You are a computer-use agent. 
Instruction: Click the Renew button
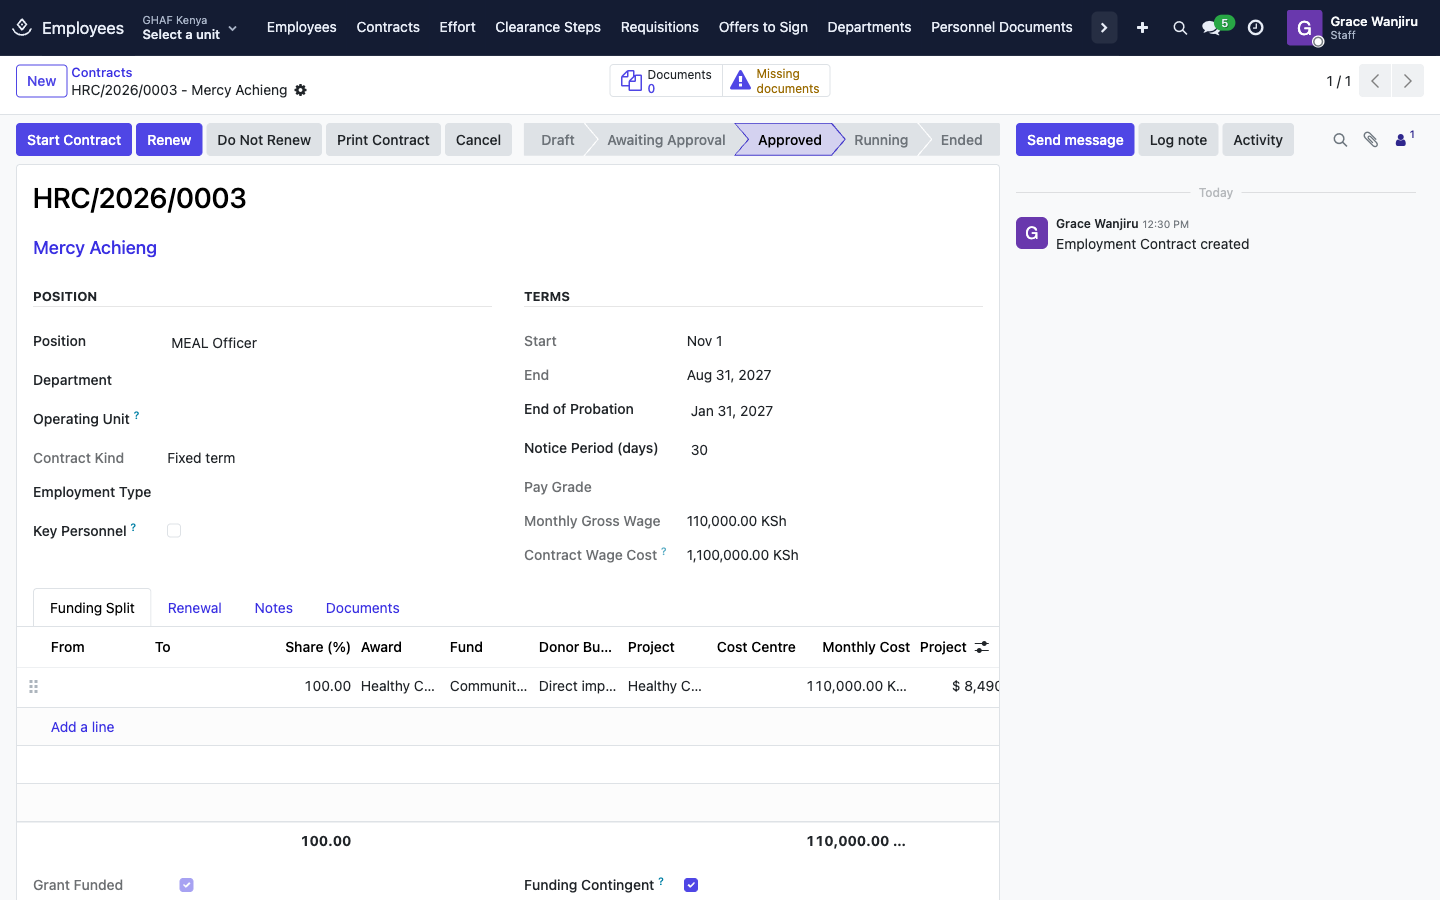tap(169, 140)
